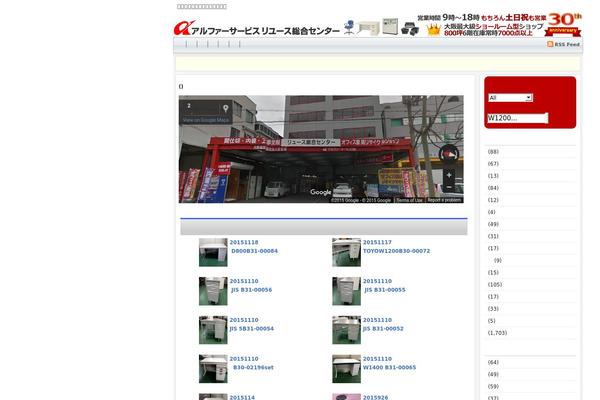
Task: Open the D800B31-00084 listing link
Action: [254, 251]
